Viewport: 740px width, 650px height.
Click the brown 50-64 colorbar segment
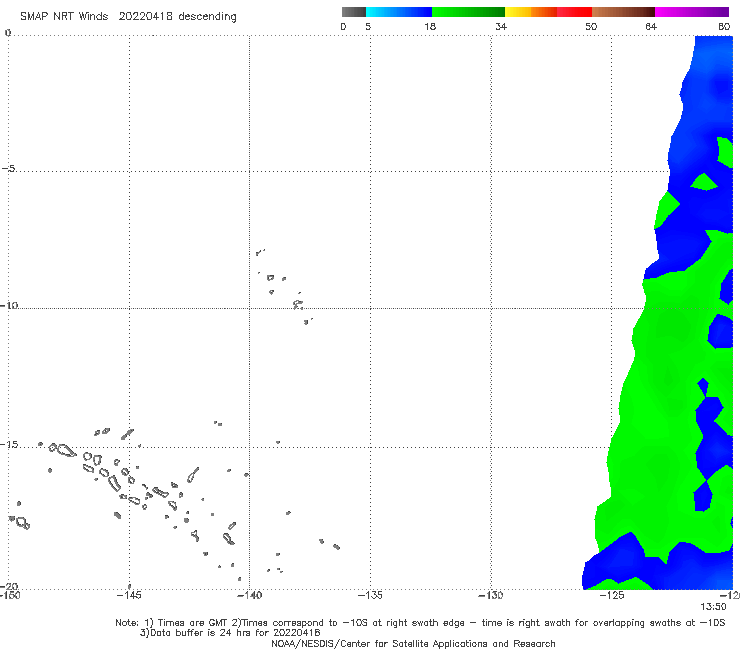tap(623, 12)
